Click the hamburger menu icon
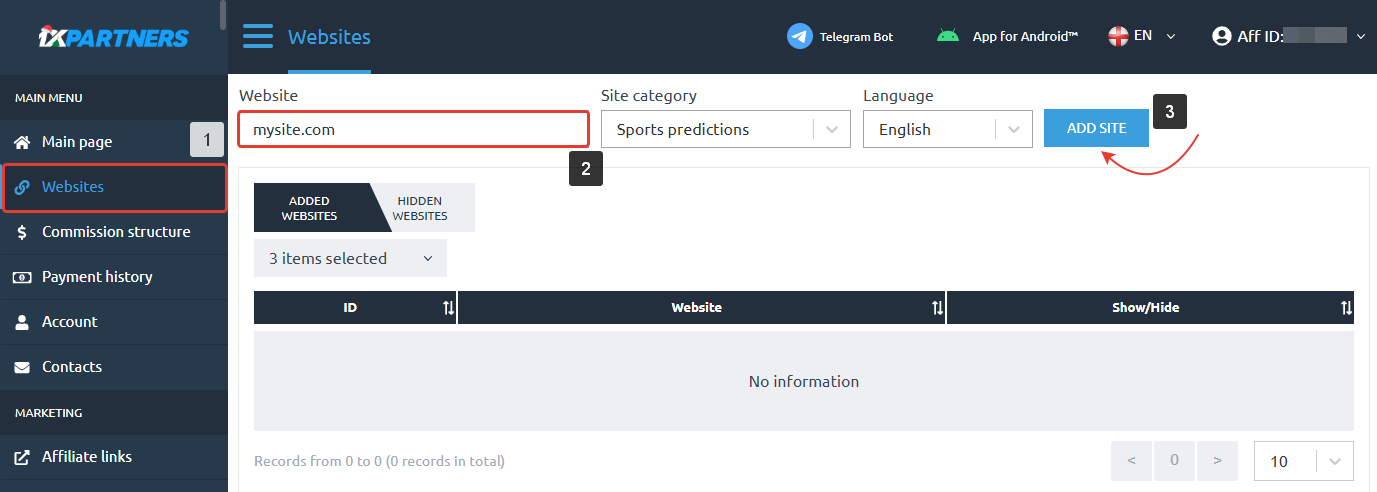This screenshot has height=492, width=1377. (257, 37)
